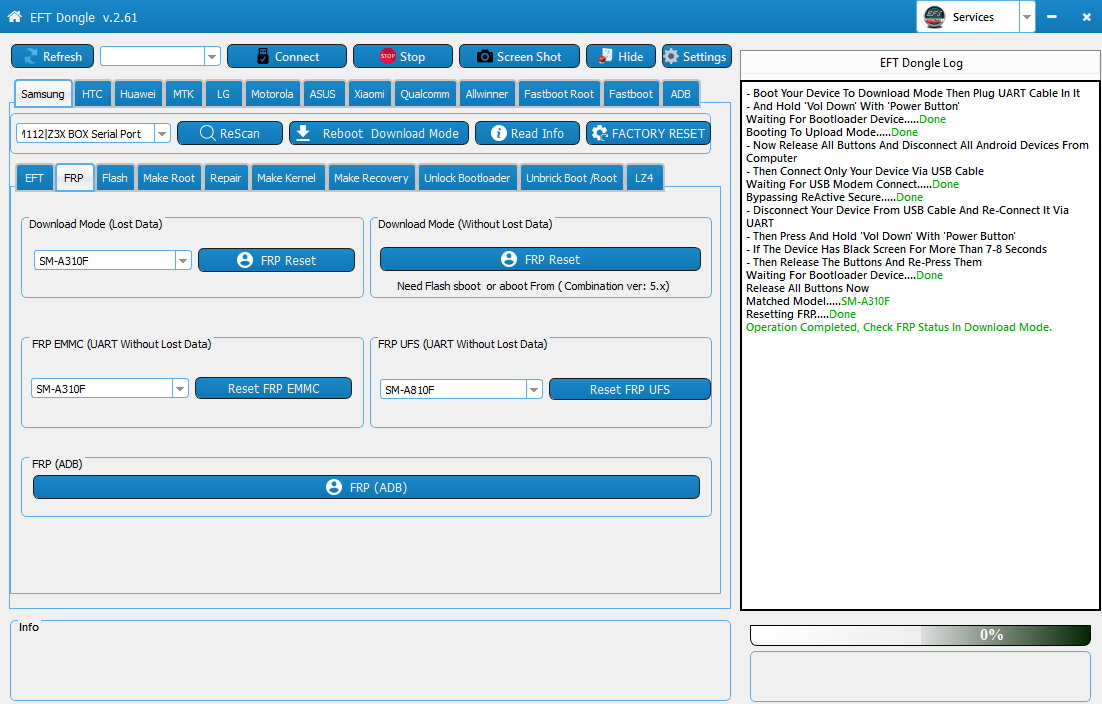Open Settings
Screen dimensions: 1102x704
(x=696, y=56)
